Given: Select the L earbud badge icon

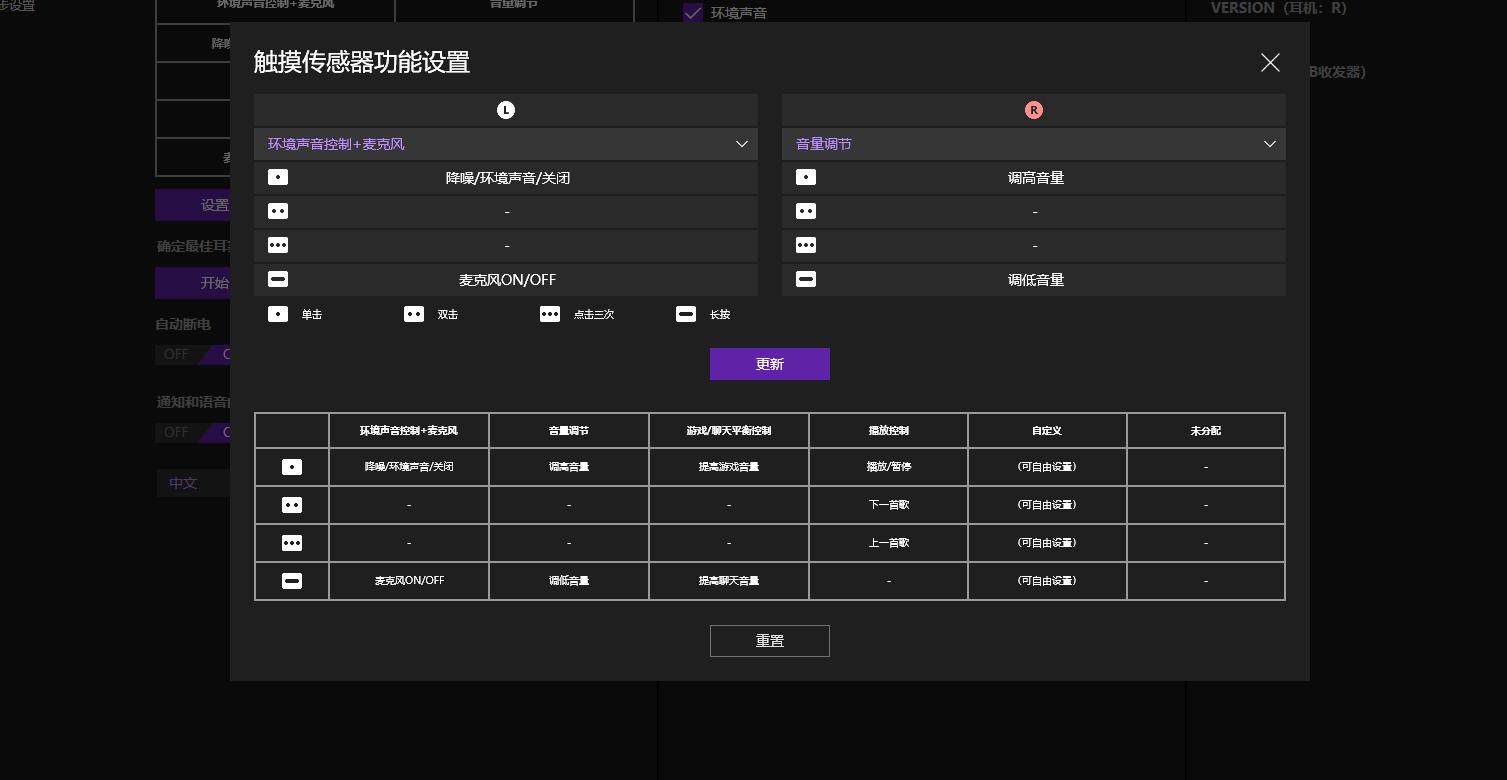Looking at the screenshot, I should tap(506, 110).
